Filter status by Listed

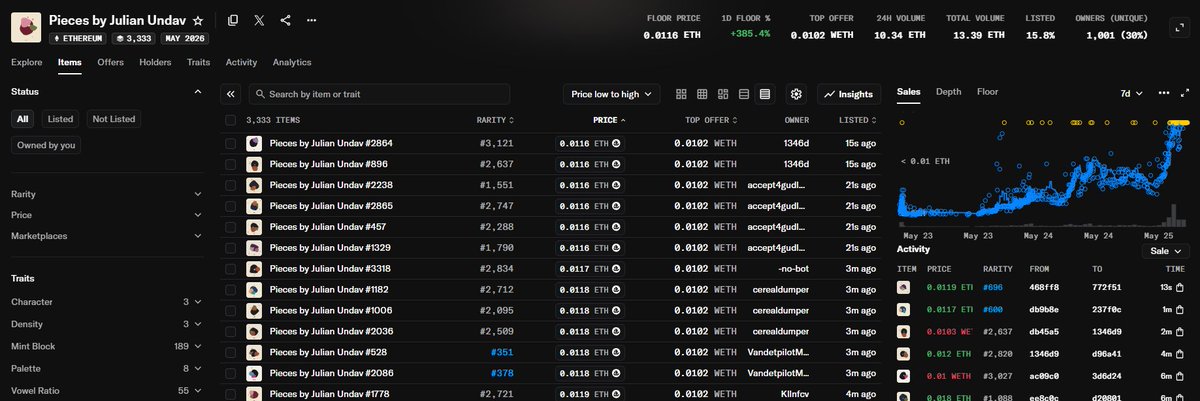point(61,119)
